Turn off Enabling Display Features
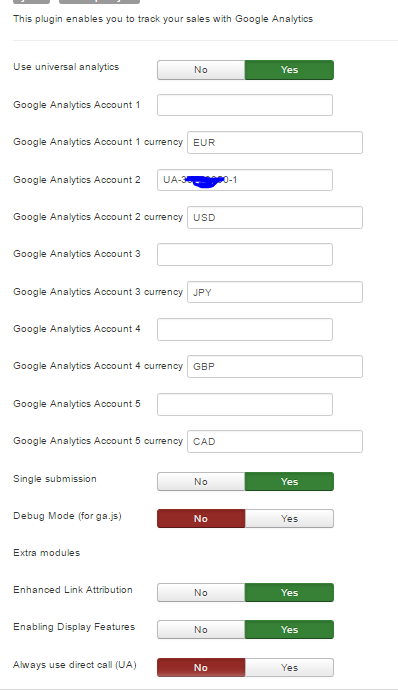 (x=201, y=629)
